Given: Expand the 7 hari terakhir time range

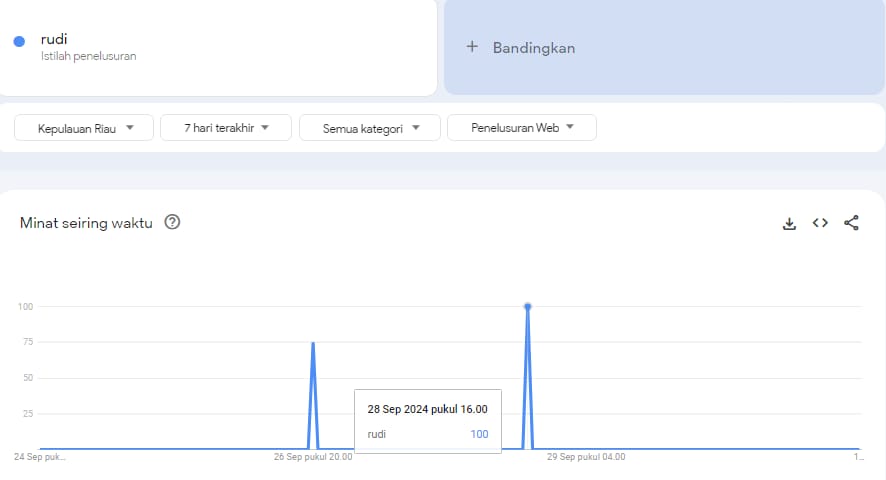Looking at the screenshot, I should (226, 128).
